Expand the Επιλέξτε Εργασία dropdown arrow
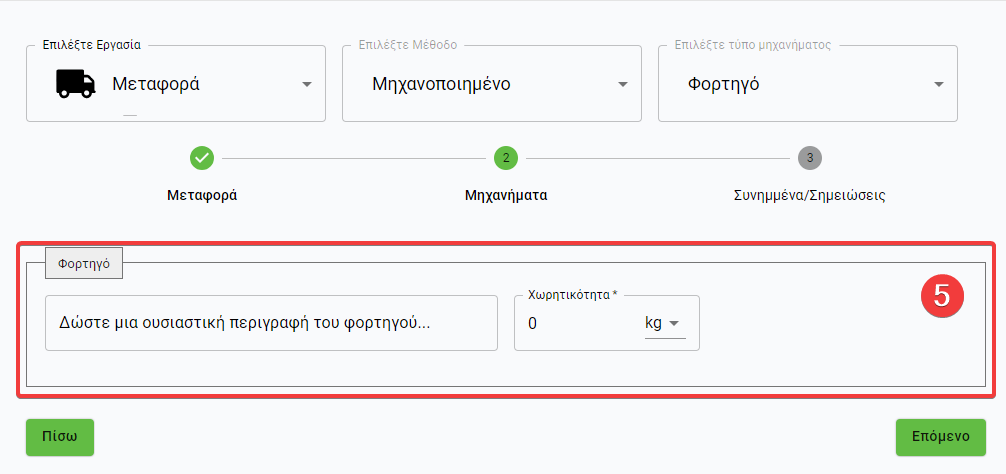This screenshot has width=1006, height=474. pos(307,85)
